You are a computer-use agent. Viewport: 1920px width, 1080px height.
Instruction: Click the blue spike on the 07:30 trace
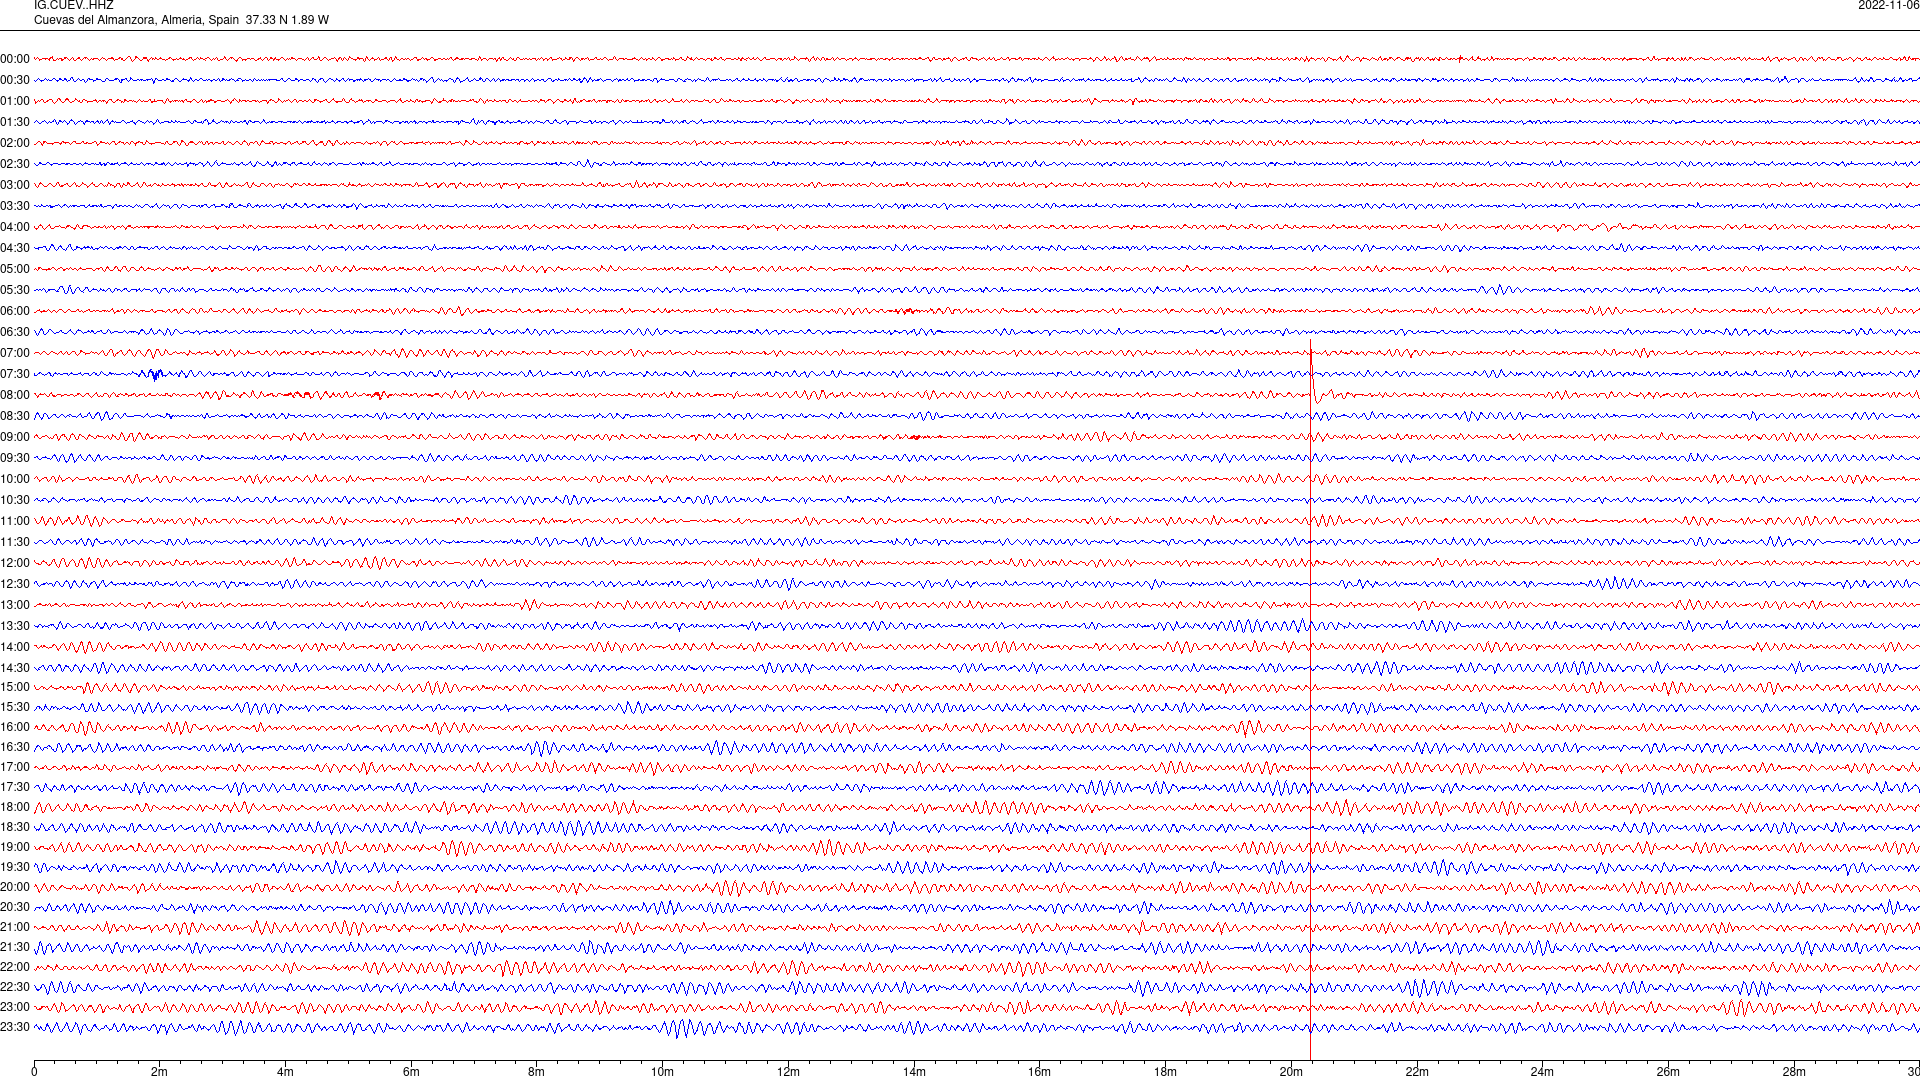coord(156,375)
